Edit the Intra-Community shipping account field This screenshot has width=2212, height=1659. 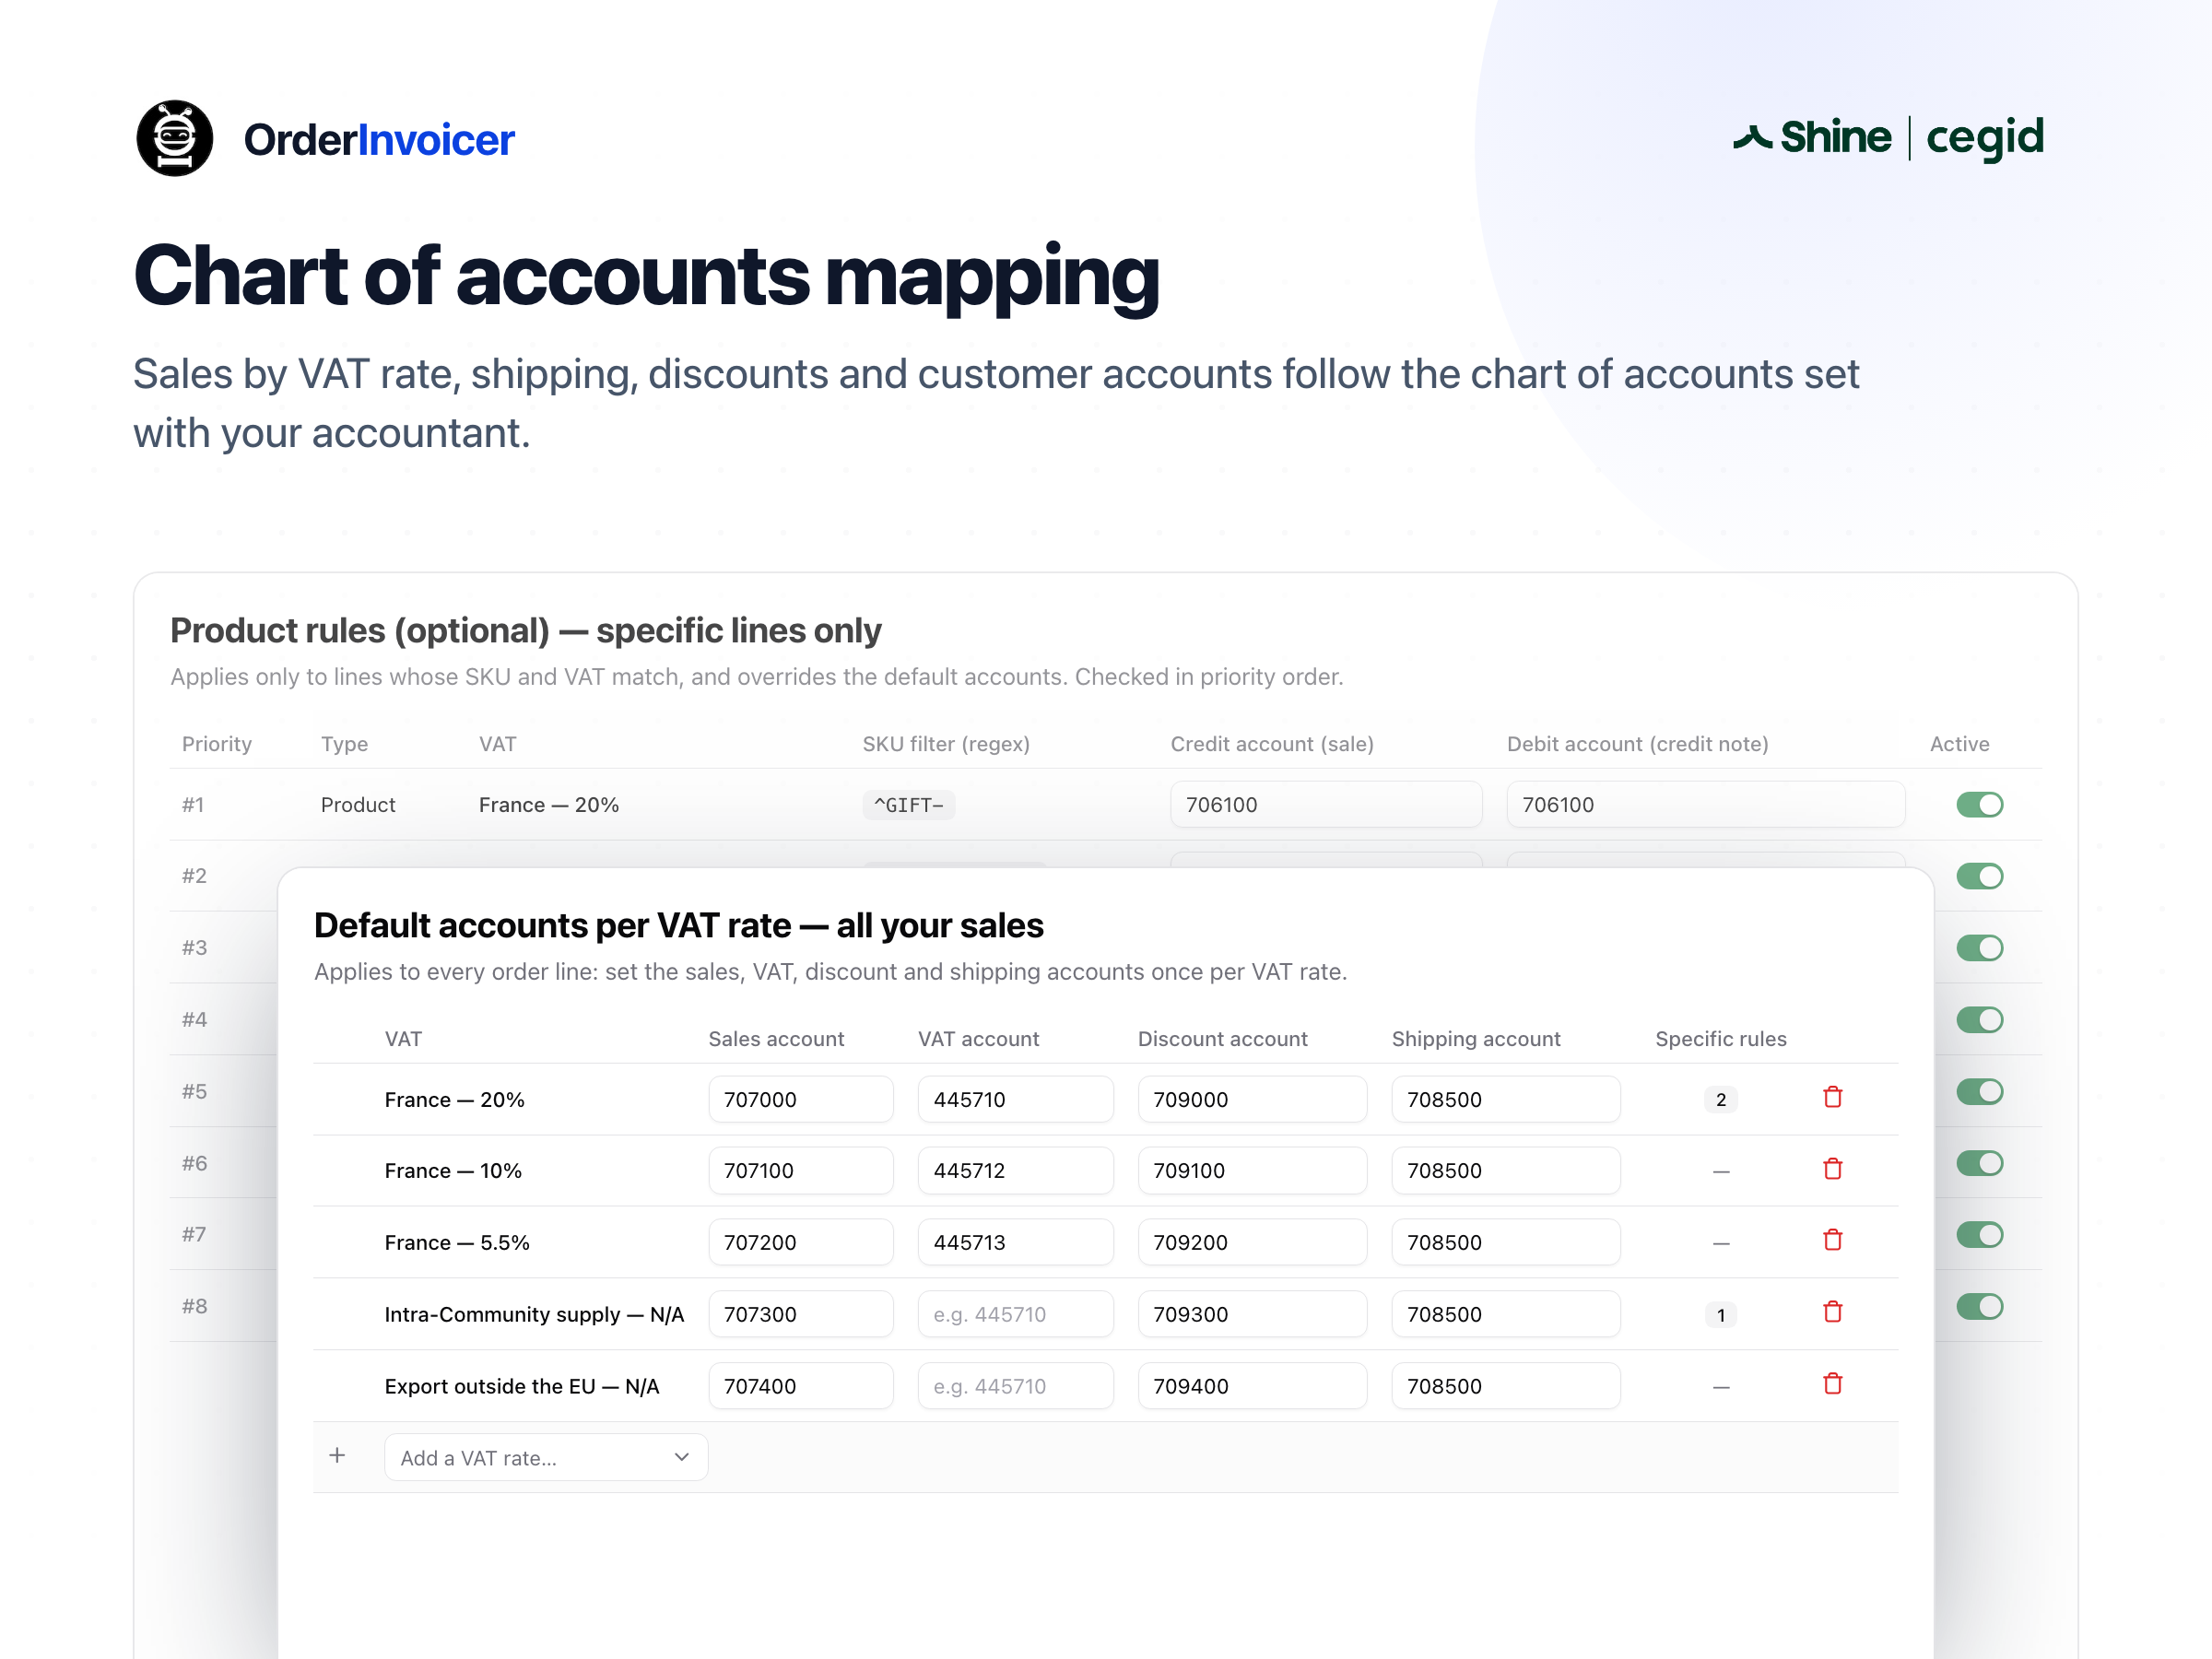point(1506,1315)
